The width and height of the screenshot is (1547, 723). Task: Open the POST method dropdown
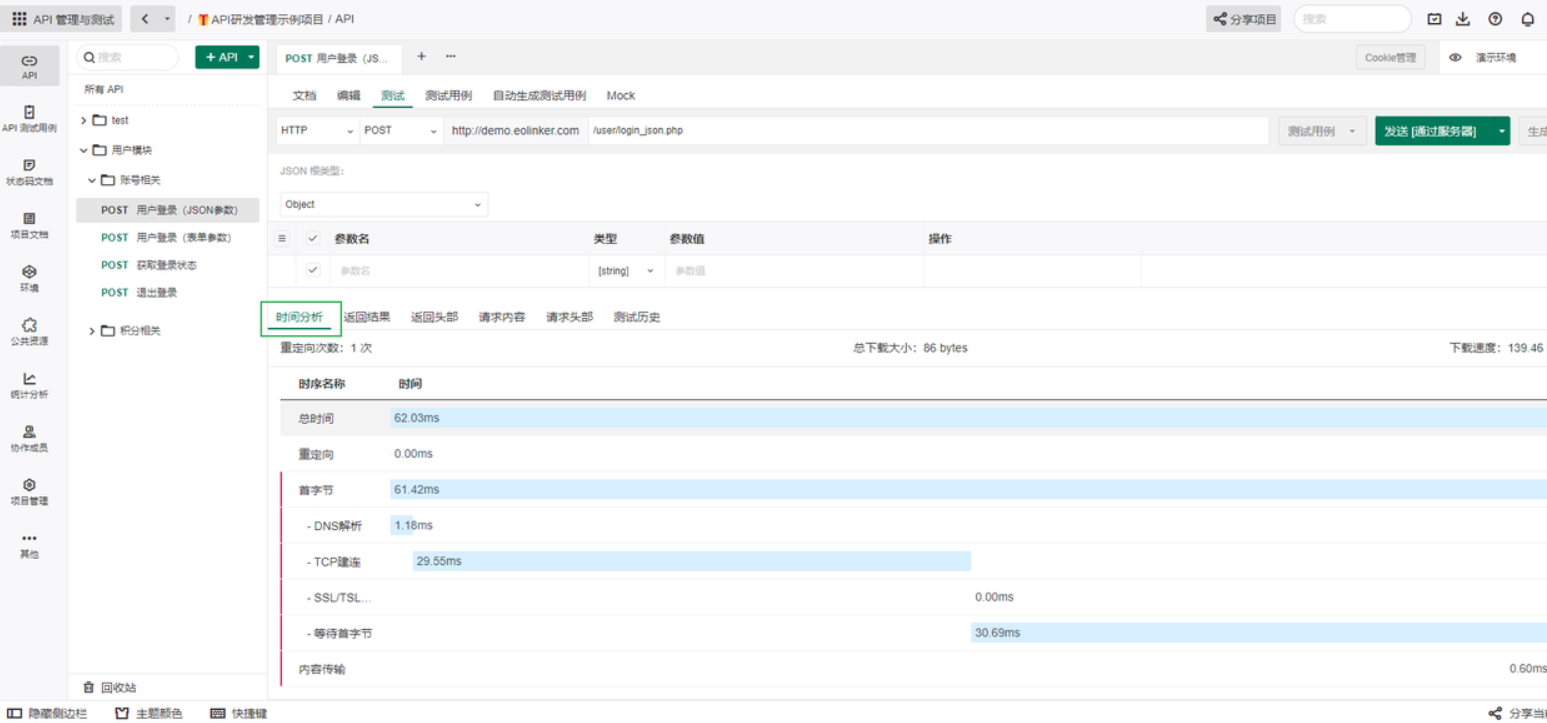400,131
